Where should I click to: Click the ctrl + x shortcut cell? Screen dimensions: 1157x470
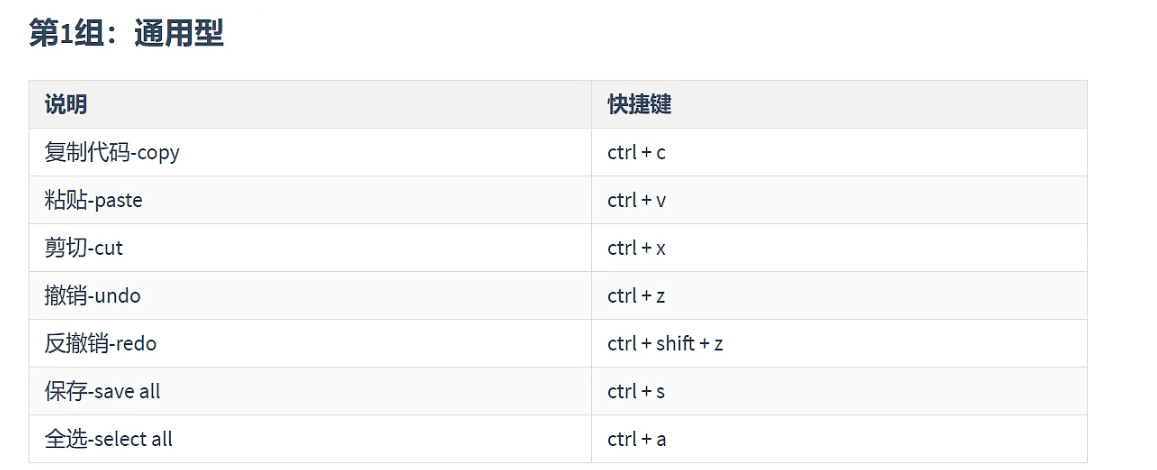click(x=839, y=248)
